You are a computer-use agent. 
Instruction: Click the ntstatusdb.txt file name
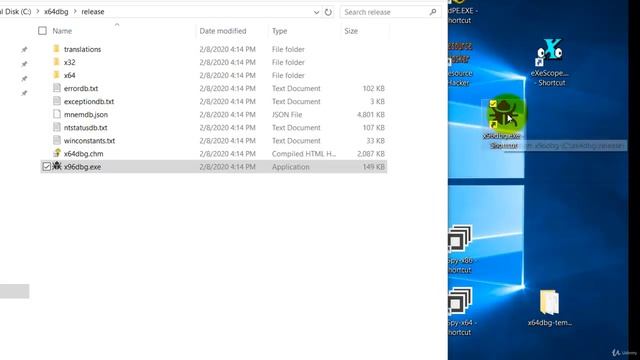[86, 128]
